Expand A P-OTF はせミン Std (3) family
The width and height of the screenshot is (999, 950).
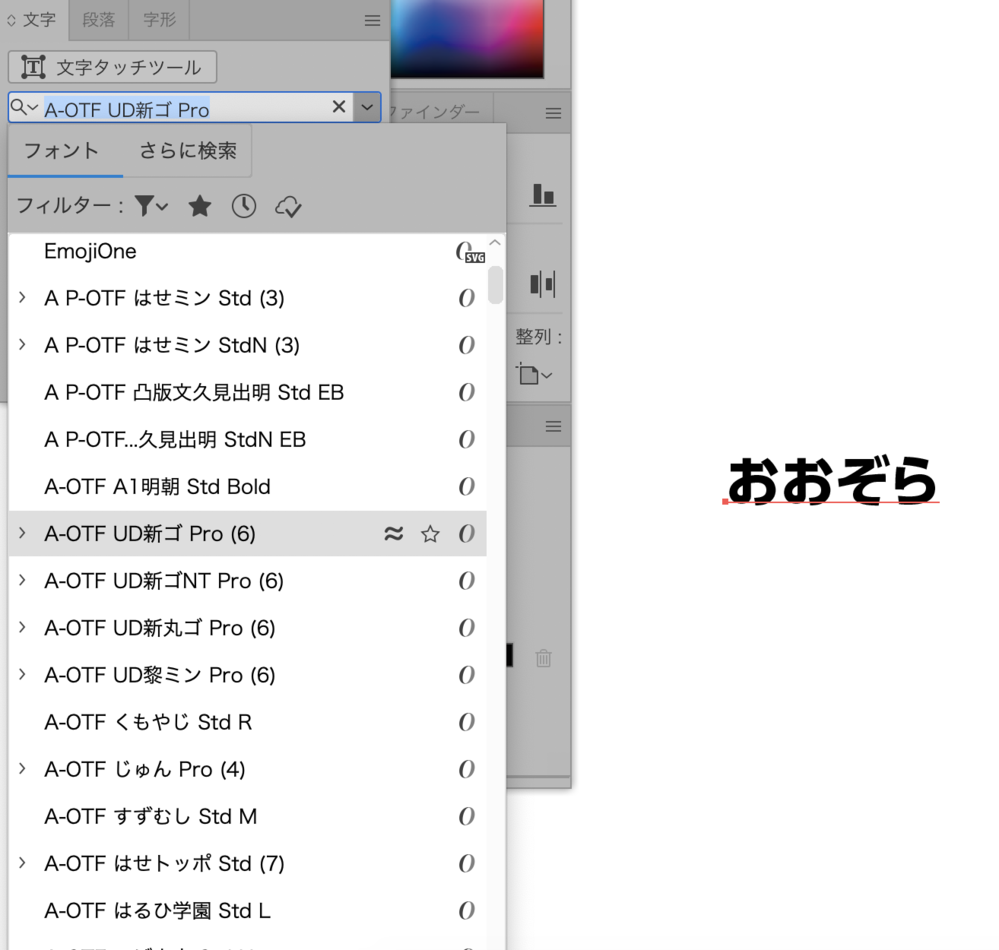22,298
